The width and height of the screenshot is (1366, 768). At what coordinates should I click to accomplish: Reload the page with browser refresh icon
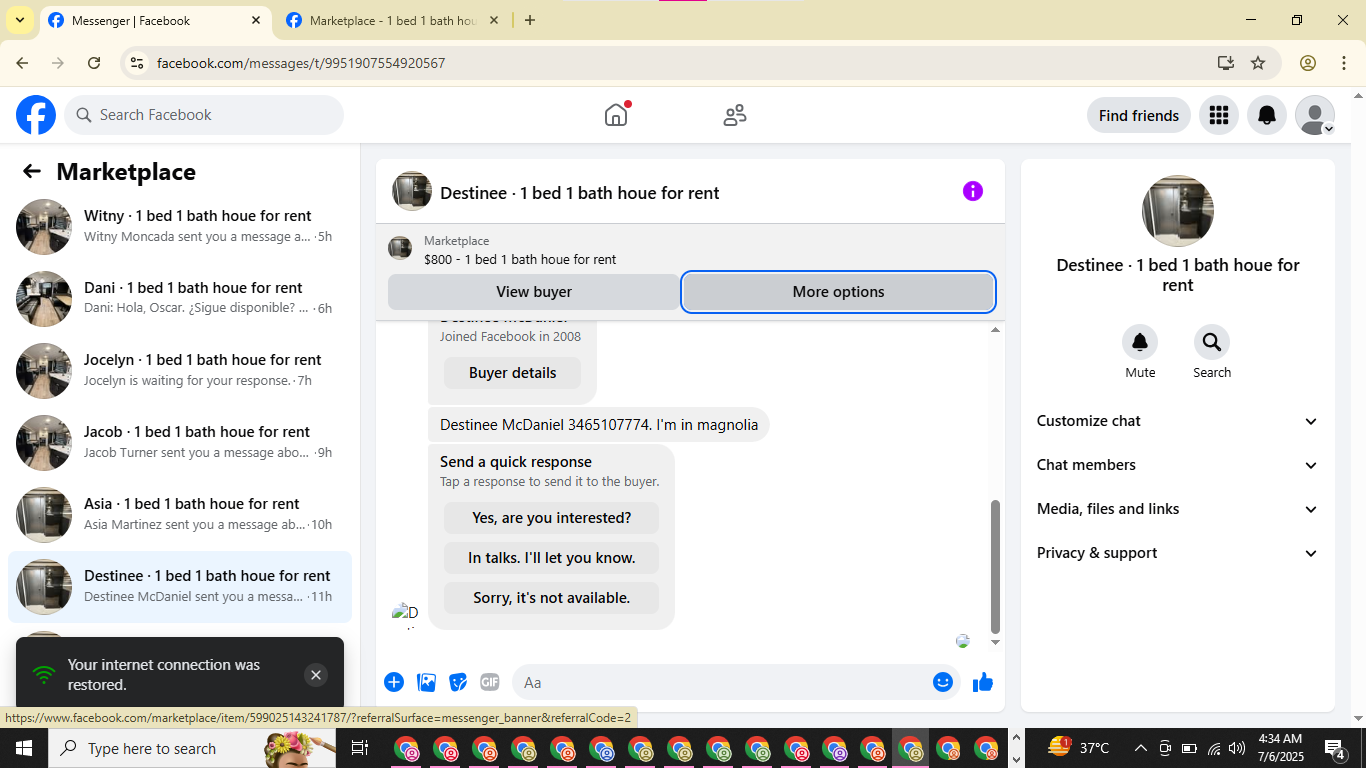coord(94,63)
